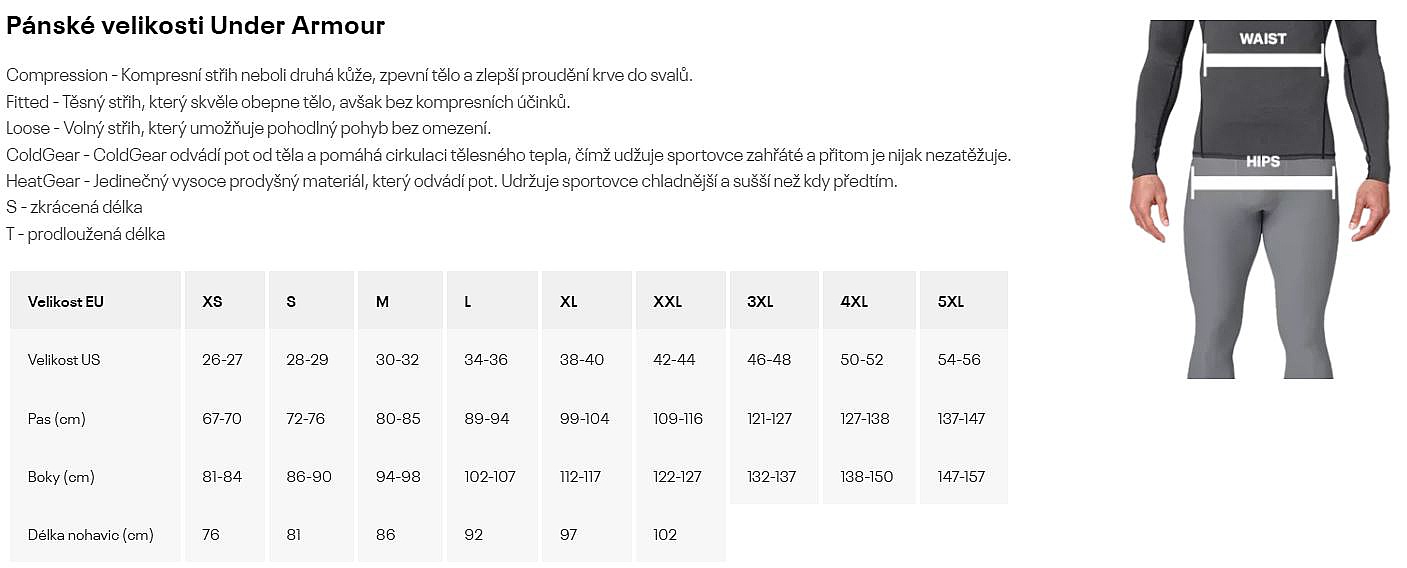Viewport: 1407px width, 568px height.
Task: Click the HIPS label on the body image
Action: pyautogui.click(x=1263, y=161)
